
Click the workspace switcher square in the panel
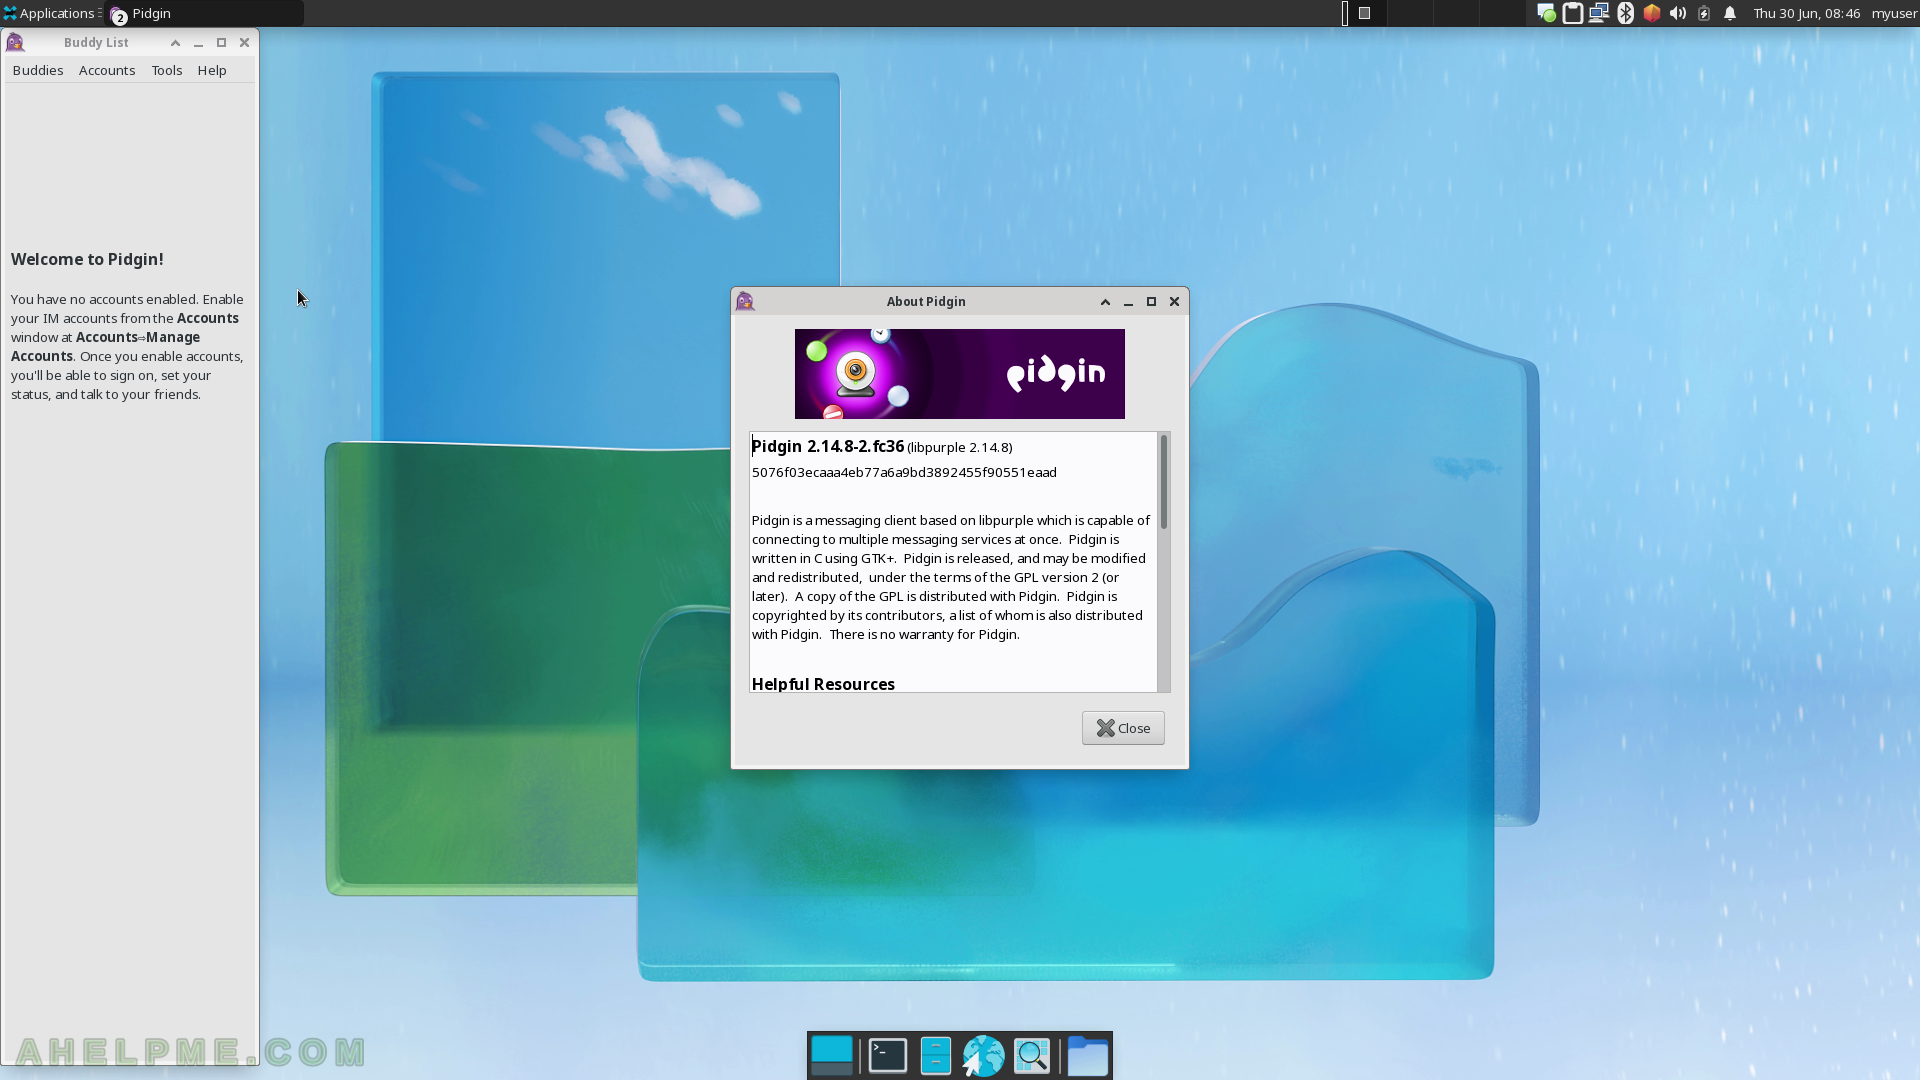tap(1364, 13)
